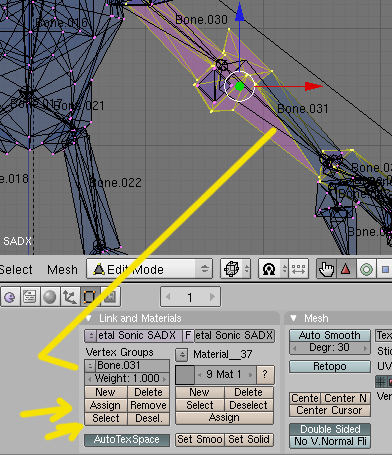Click Deselect in the material column
Viewport: 392px width, 455px height.
249,405
